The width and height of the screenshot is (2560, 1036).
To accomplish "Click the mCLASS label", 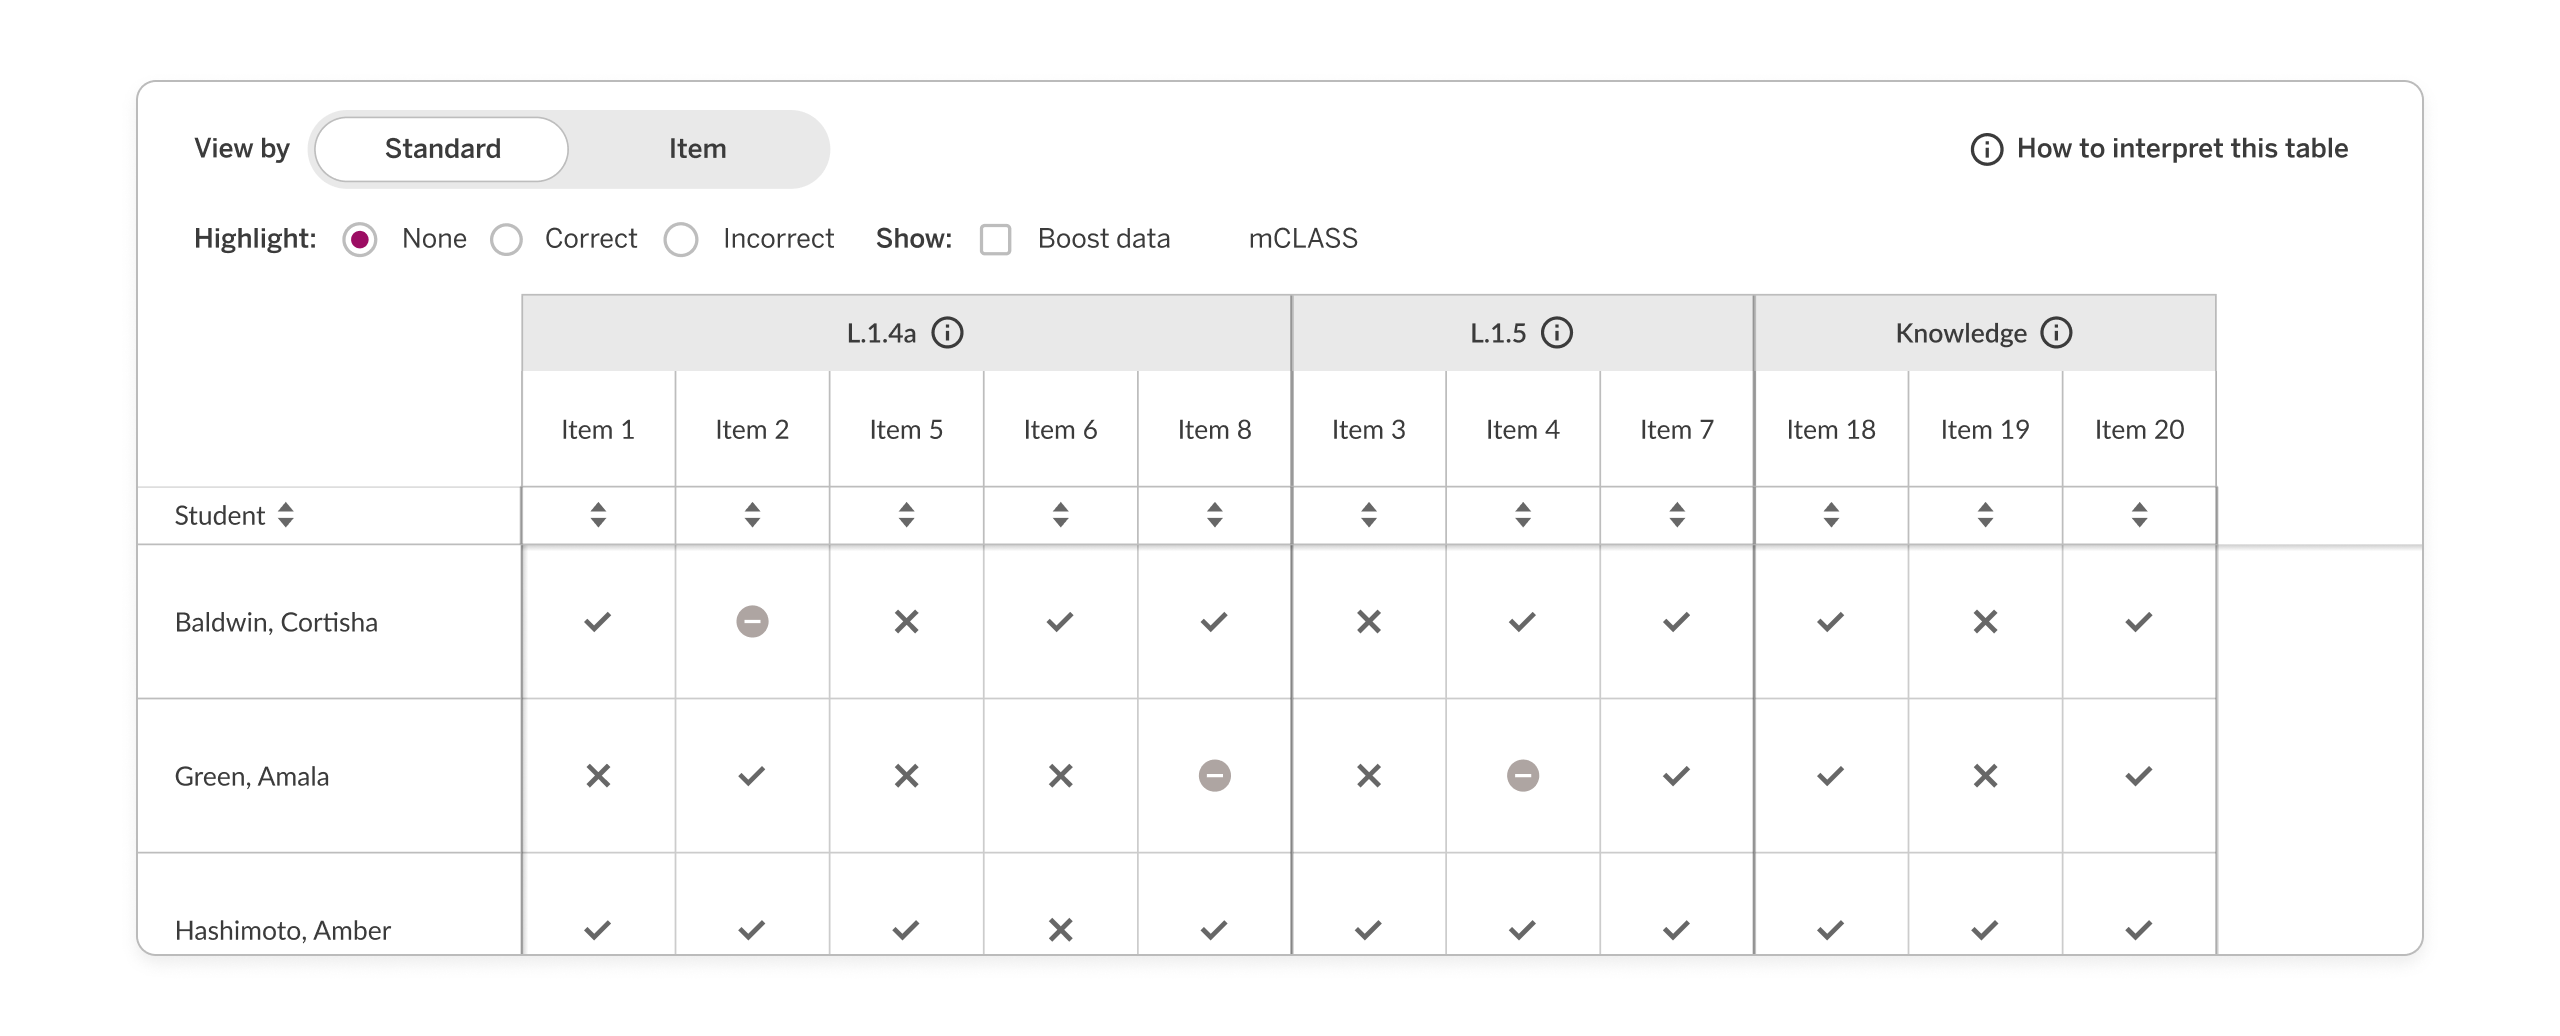I will (x=1304, y=239).
